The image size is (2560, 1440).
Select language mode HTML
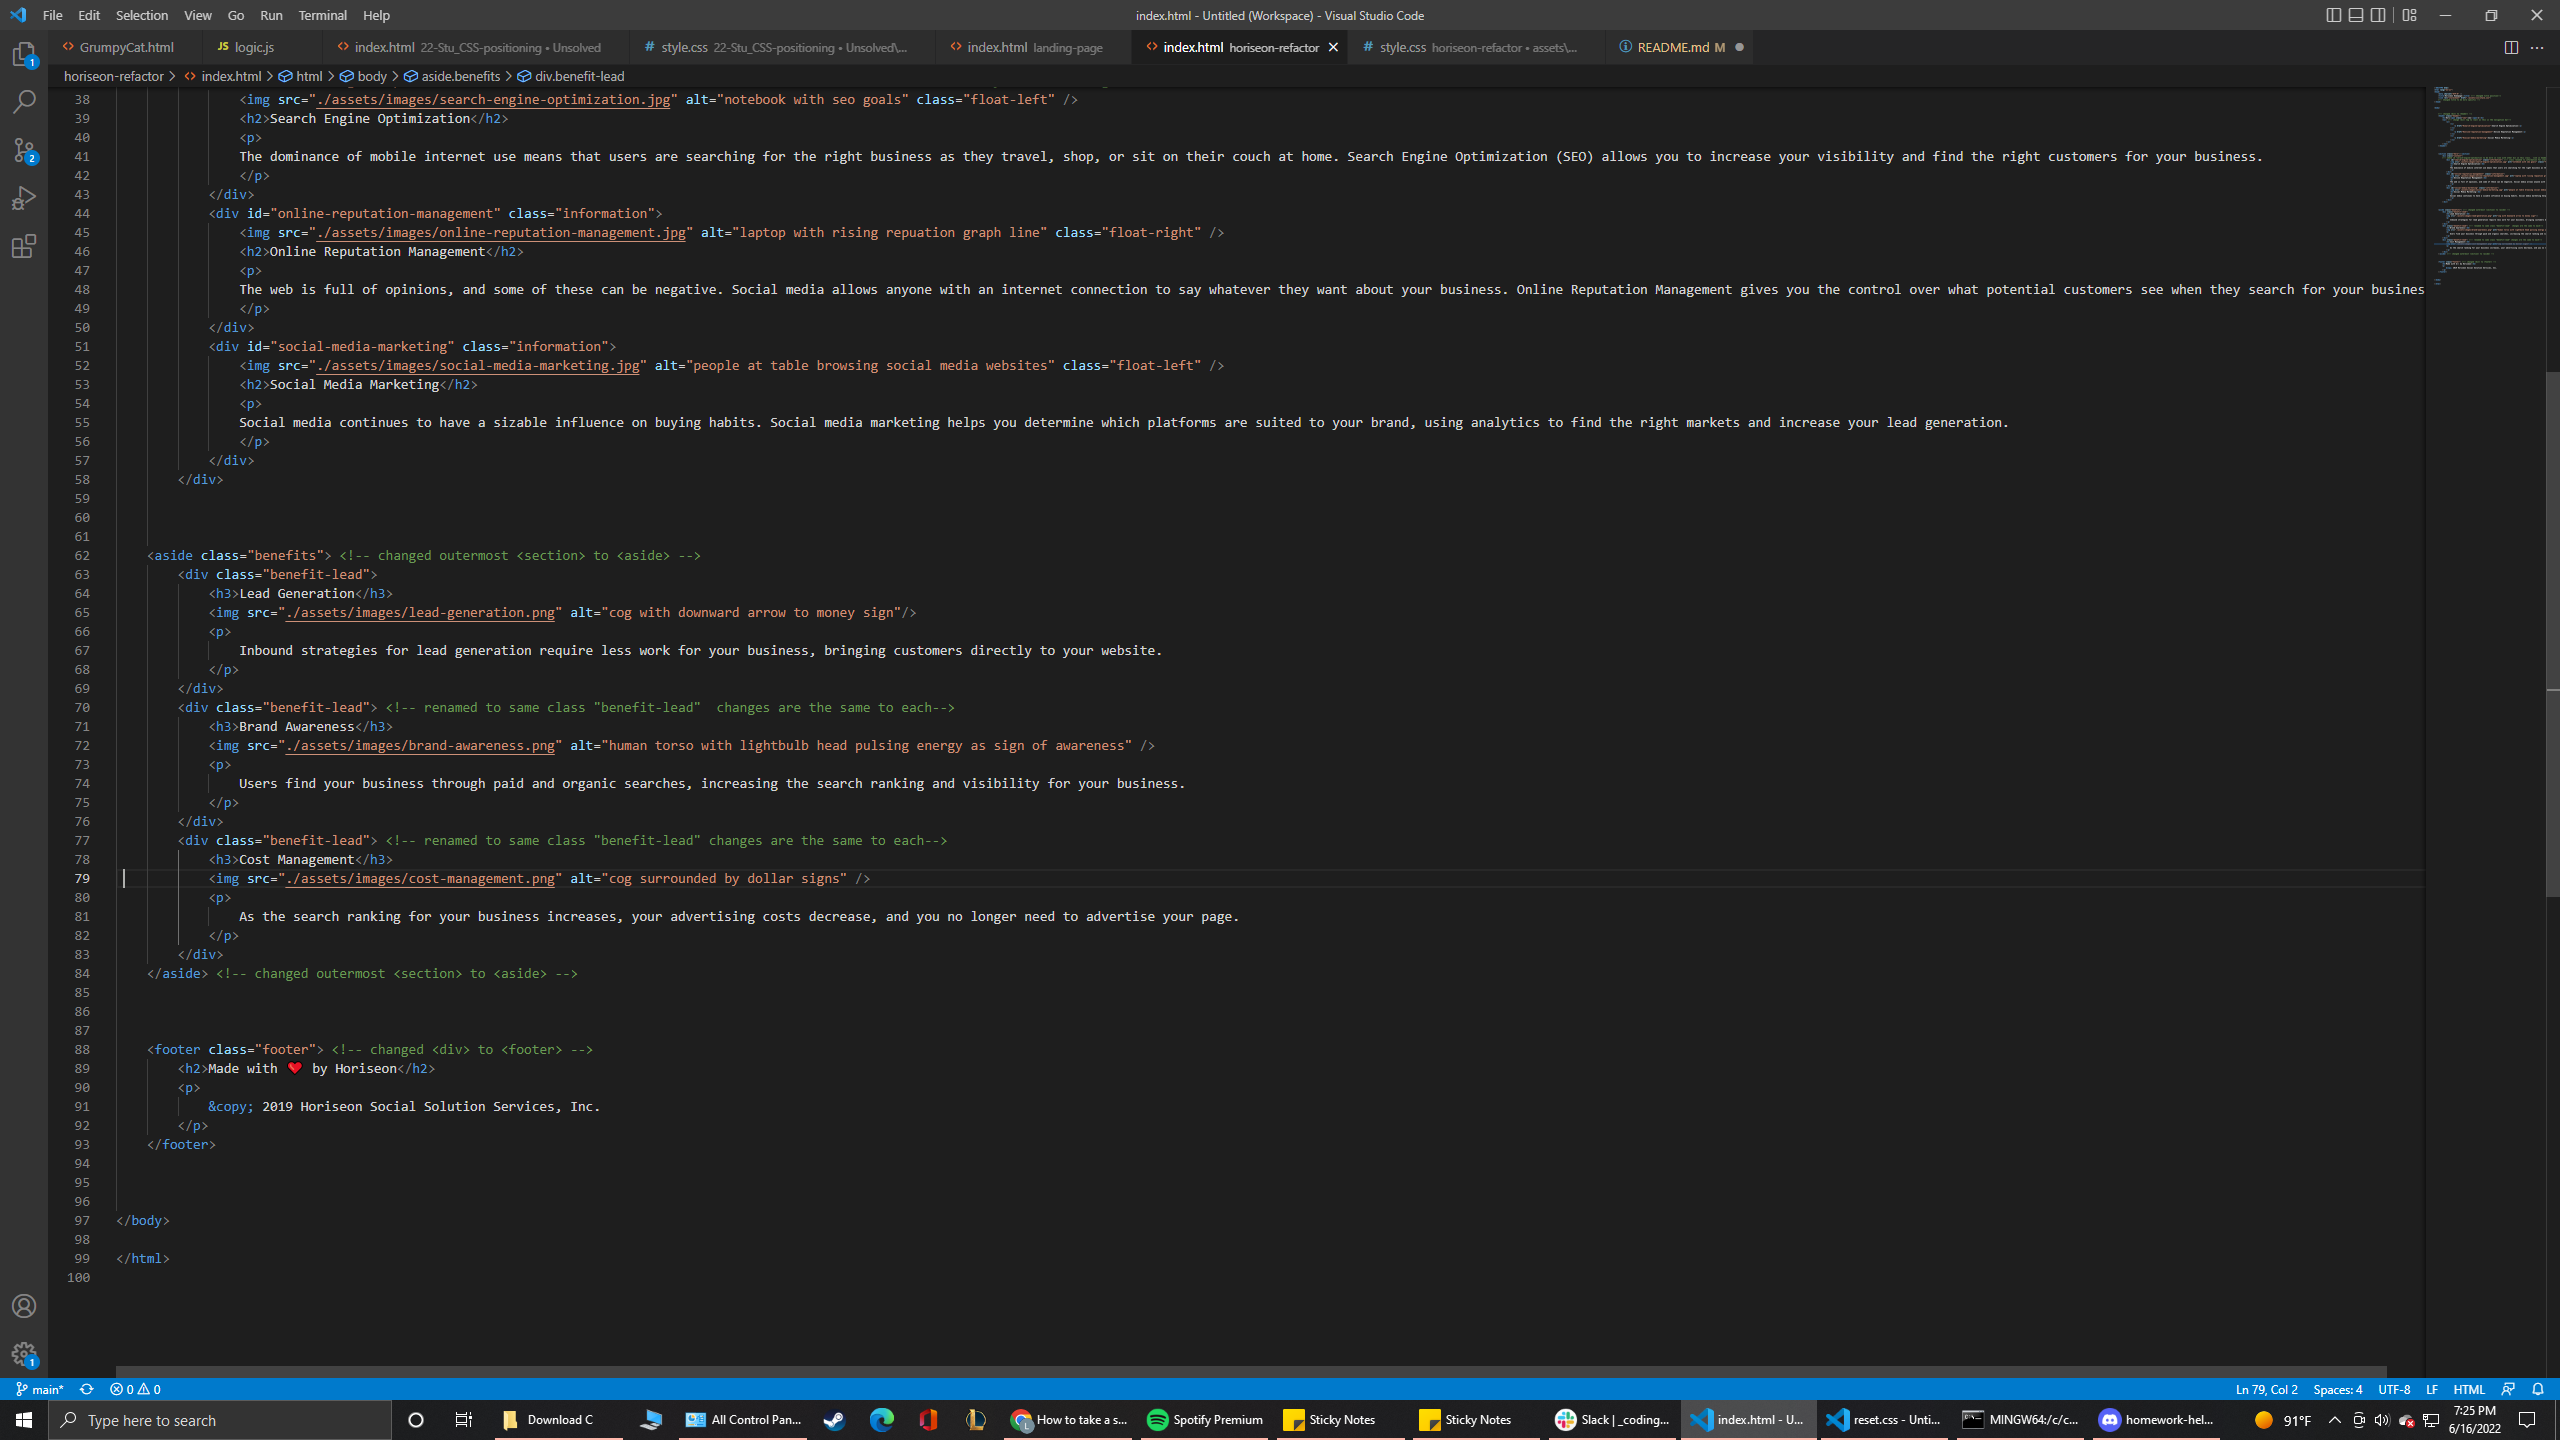[x=2469, y=1389]
